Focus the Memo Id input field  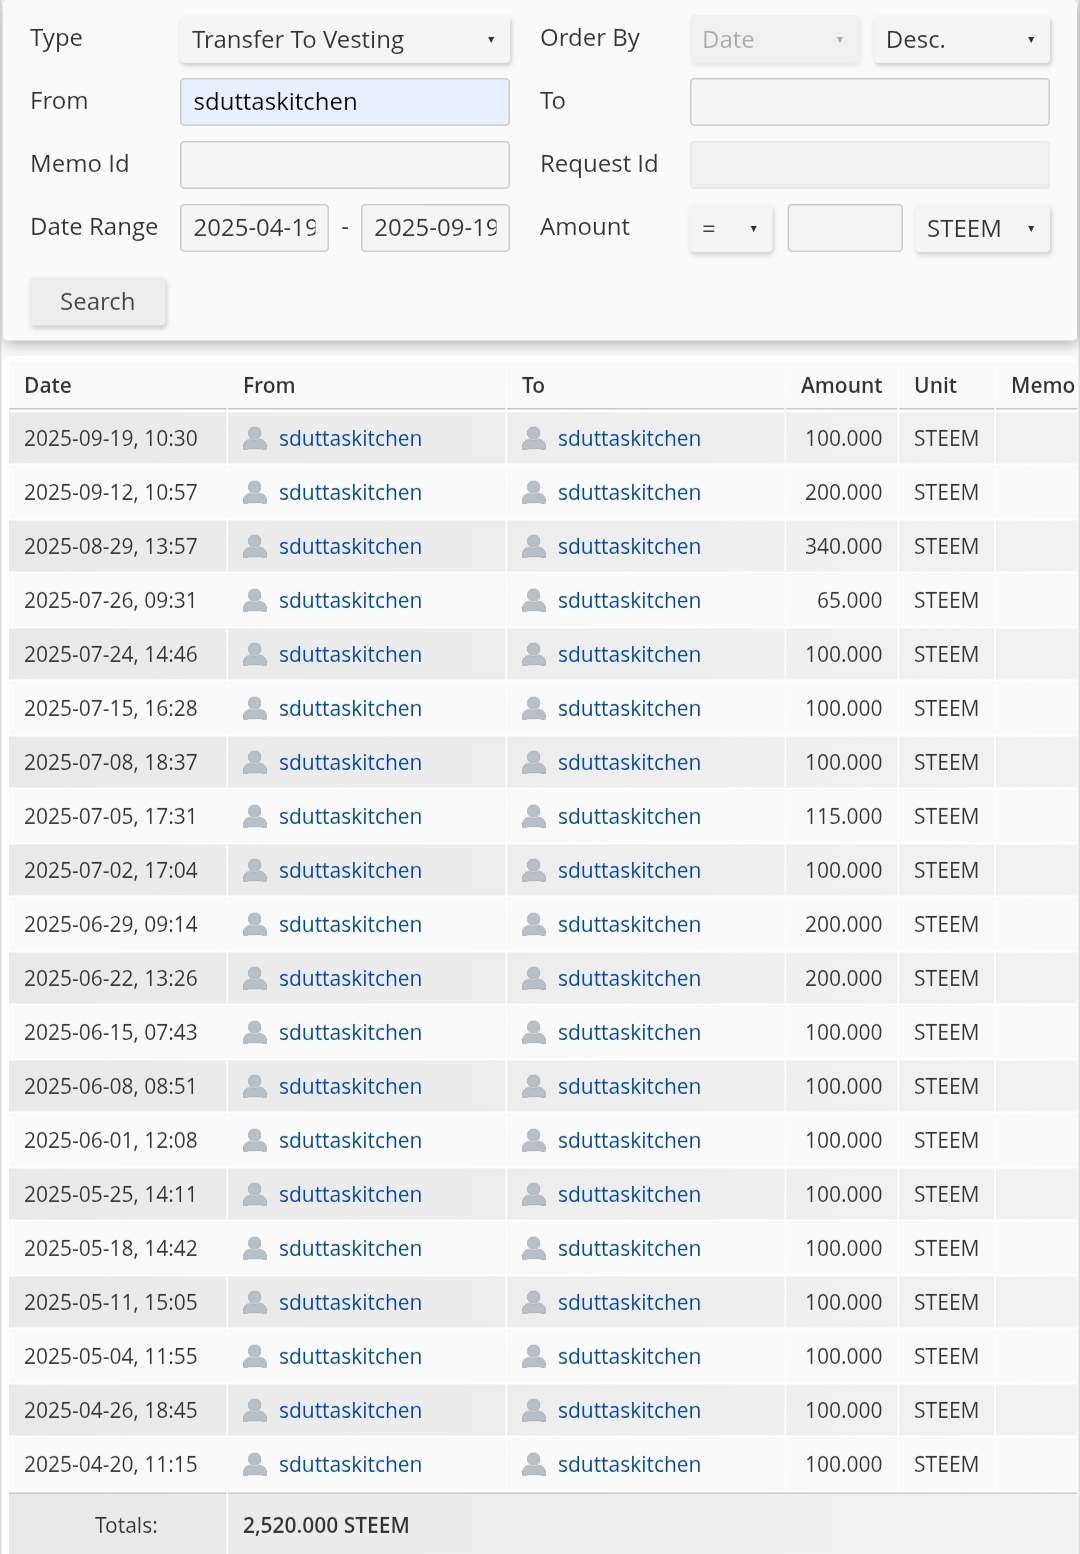(x=345, y=165)
